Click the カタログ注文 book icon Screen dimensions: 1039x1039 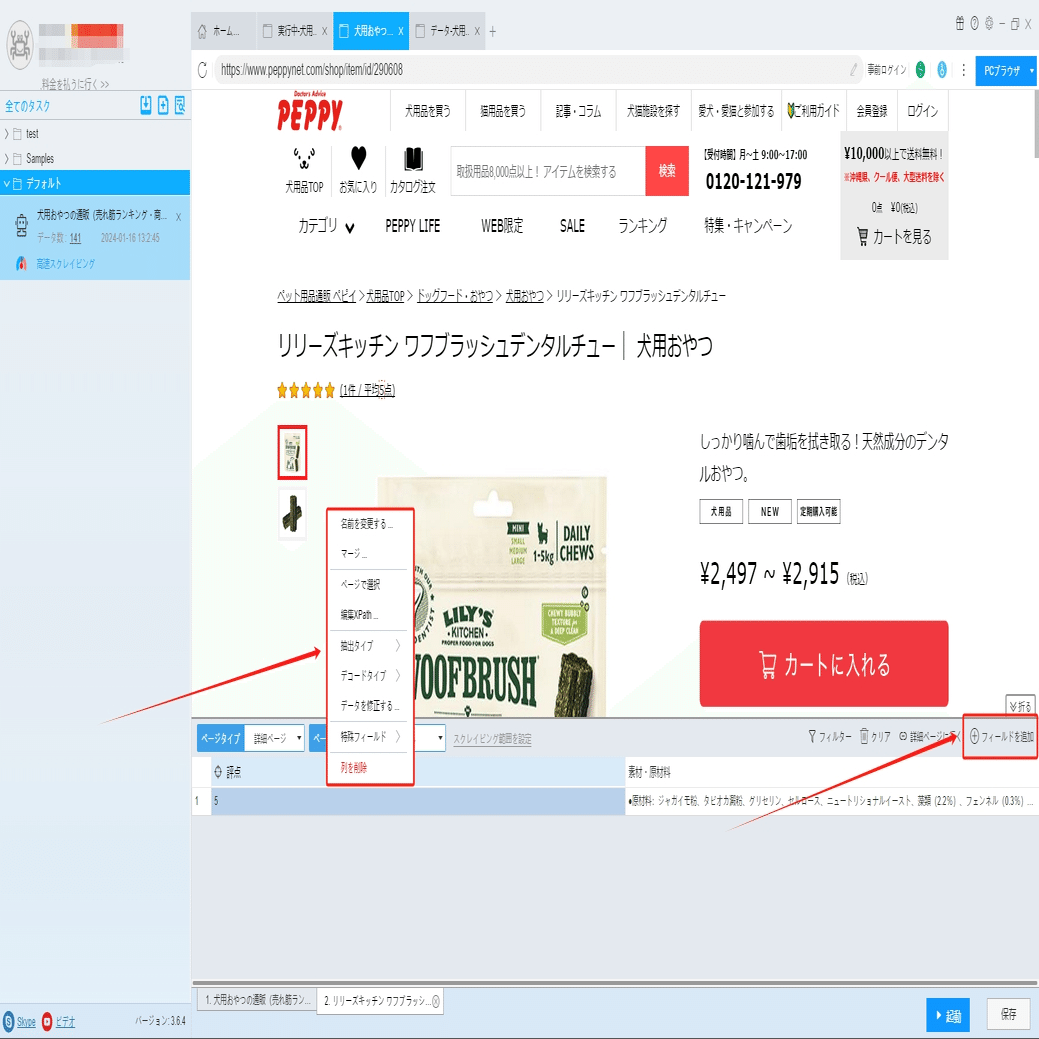tap(413, 159)
